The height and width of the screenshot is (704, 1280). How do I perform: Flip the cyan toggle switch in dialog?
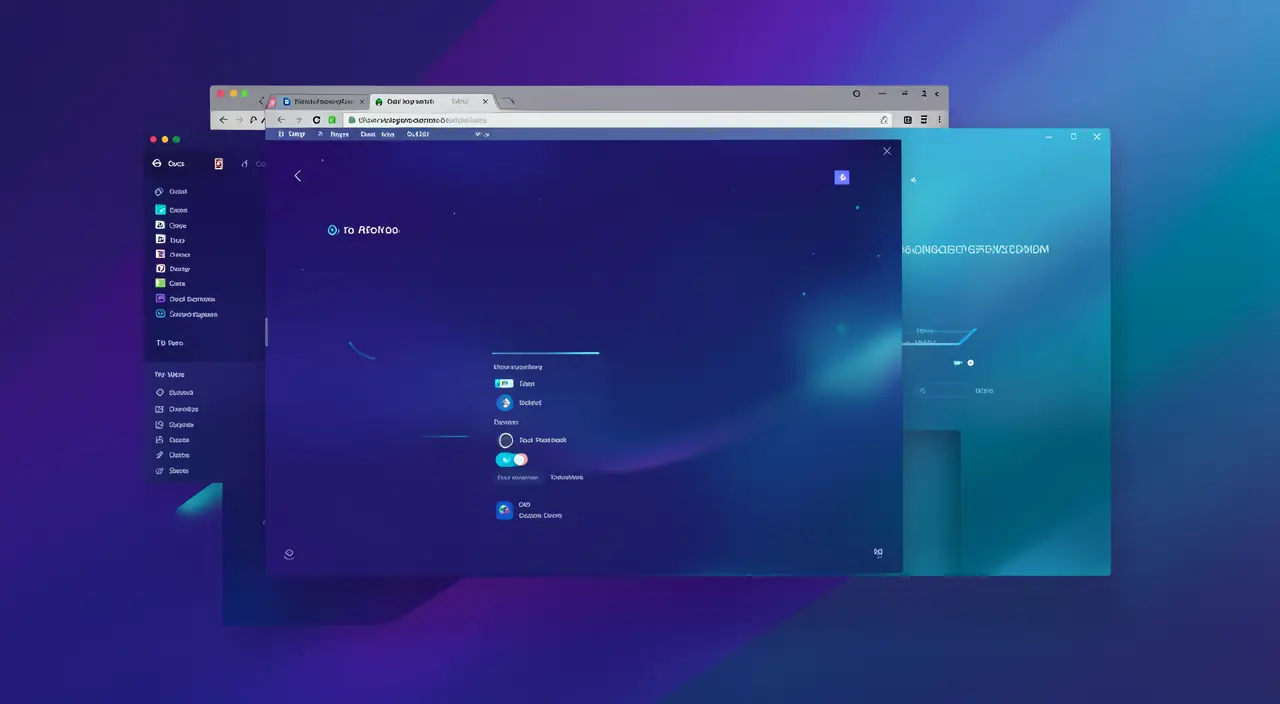click(511, 459)
